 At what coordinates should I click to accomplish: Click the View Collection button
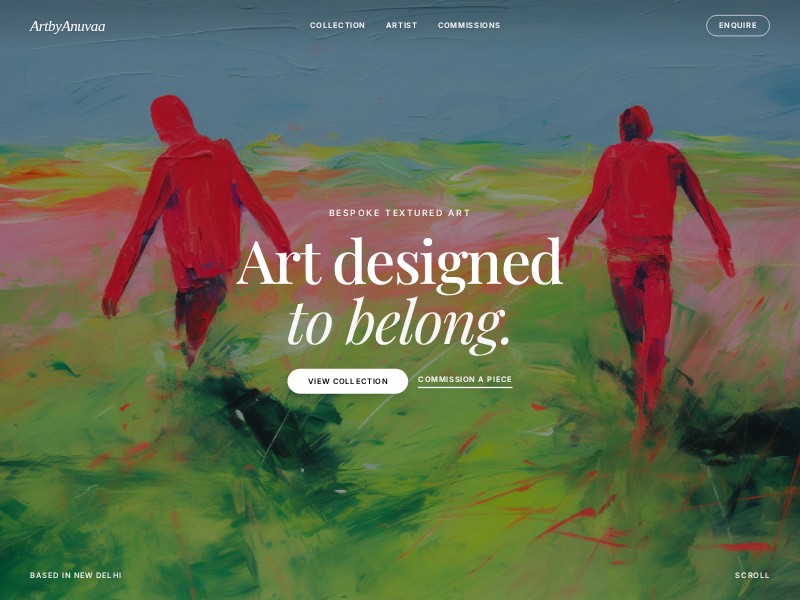pyautogui.click(x=347, y=381)
